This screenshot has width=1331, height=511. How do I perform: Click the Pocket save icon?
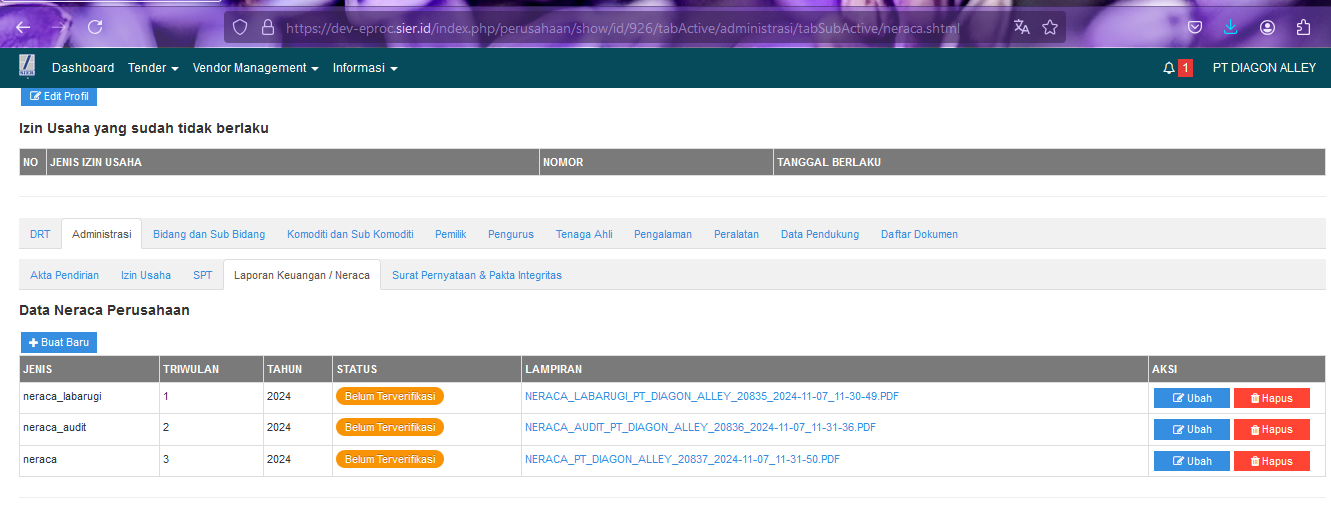pos(1195,27)
